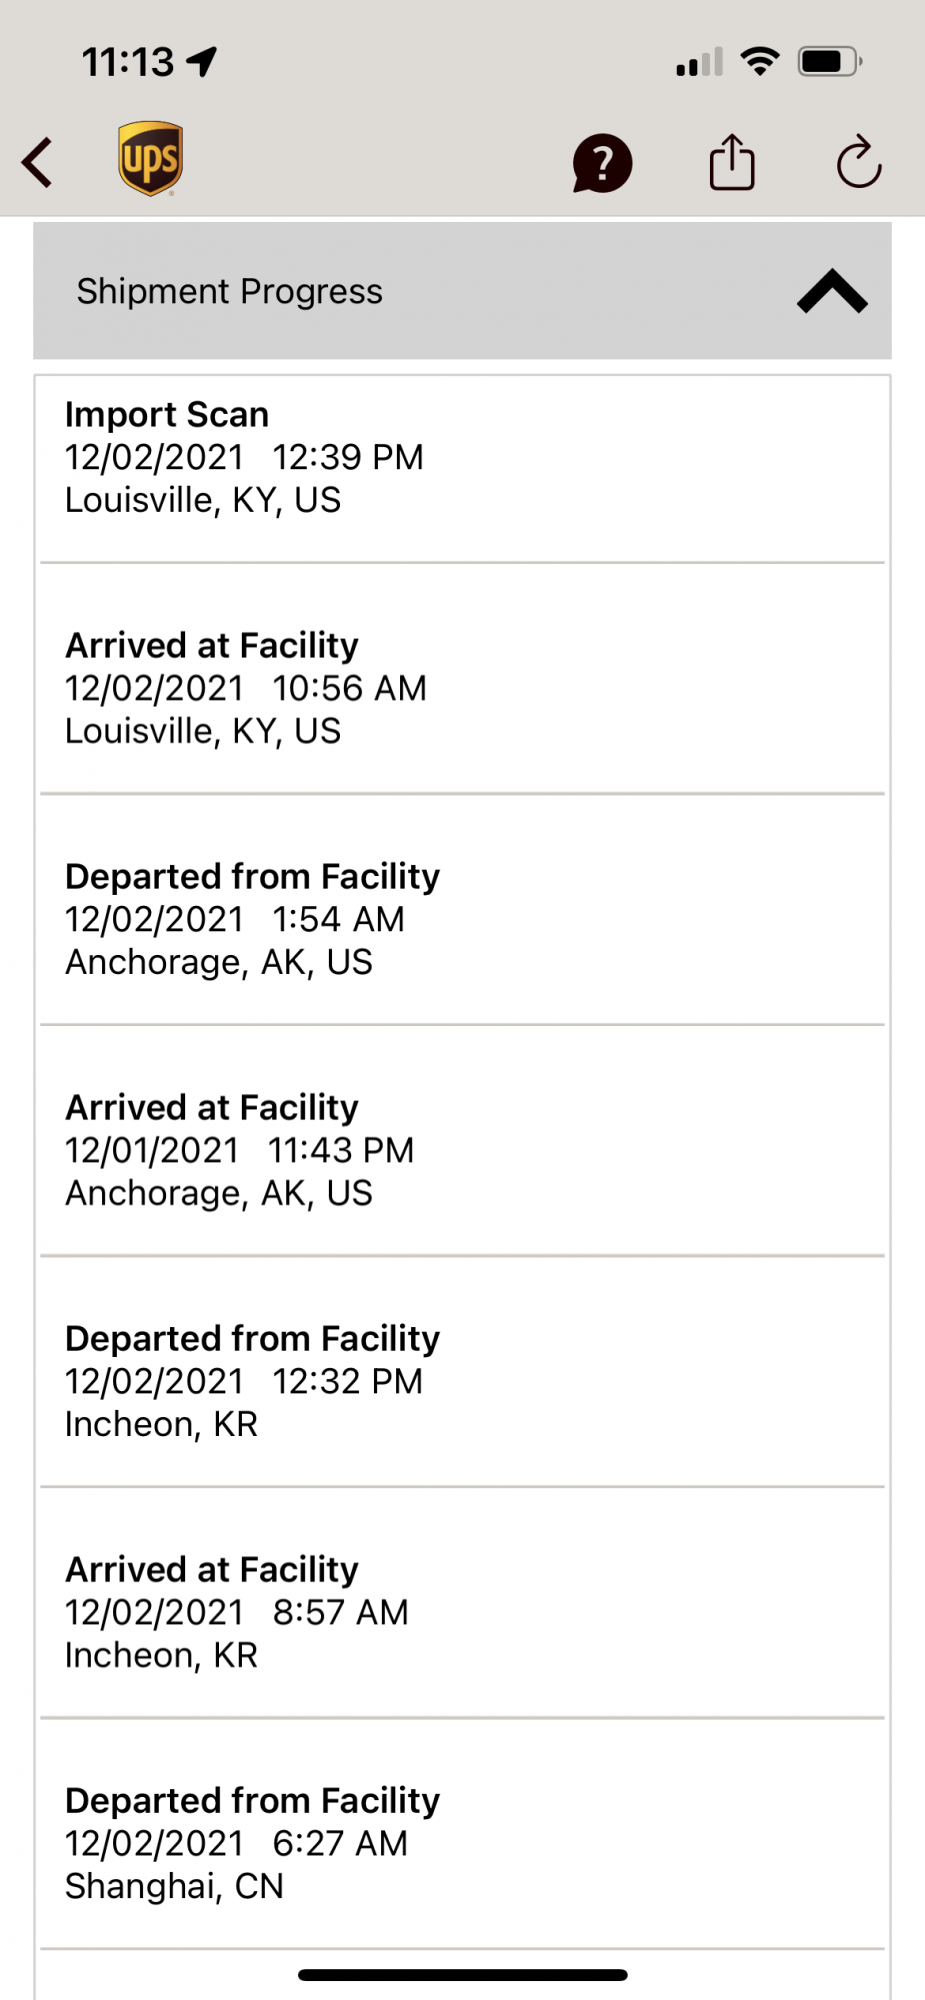Tap the home indicator bar
This screenshot has height=2000, width=925.
462,1975
